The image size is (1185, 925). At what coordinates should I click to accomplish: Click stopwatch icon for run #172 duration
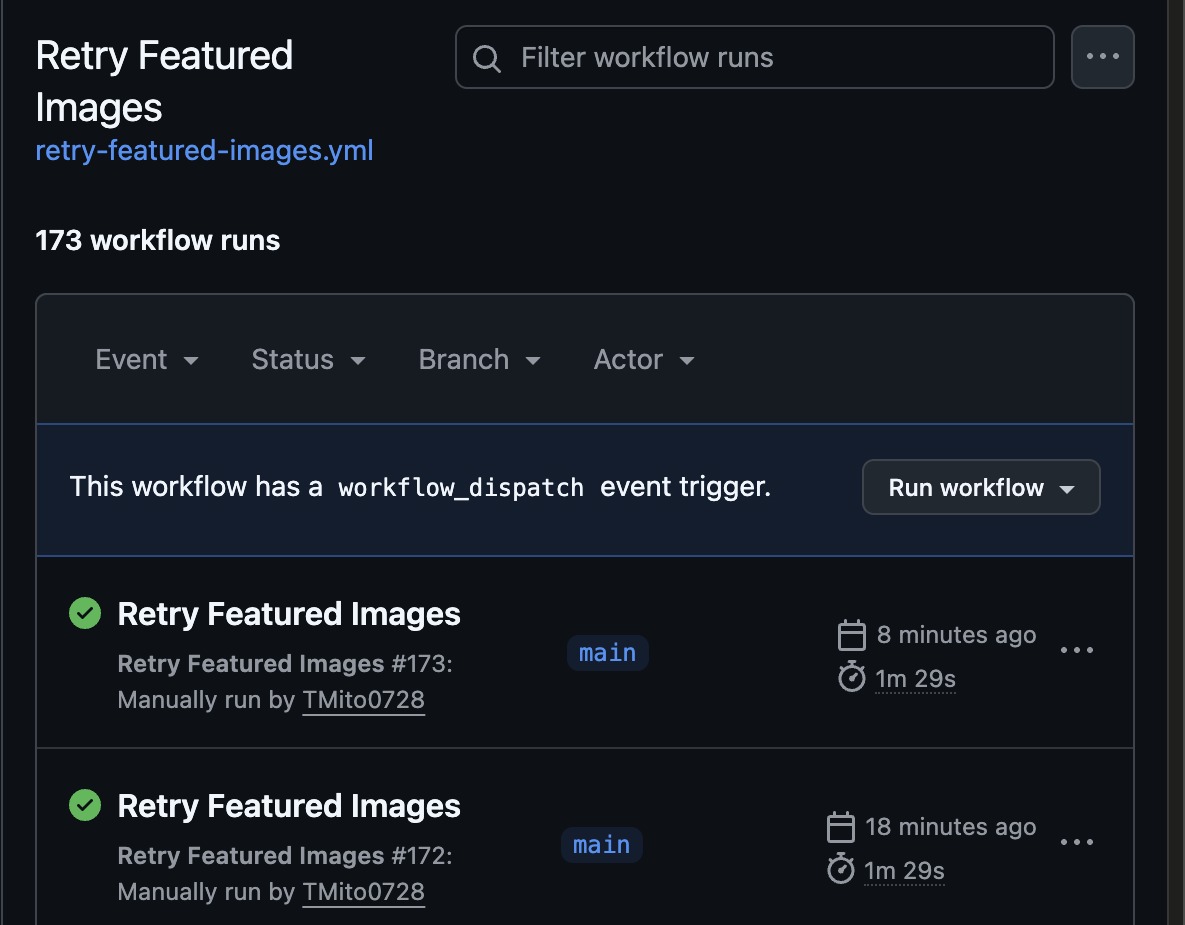(840, 869)
